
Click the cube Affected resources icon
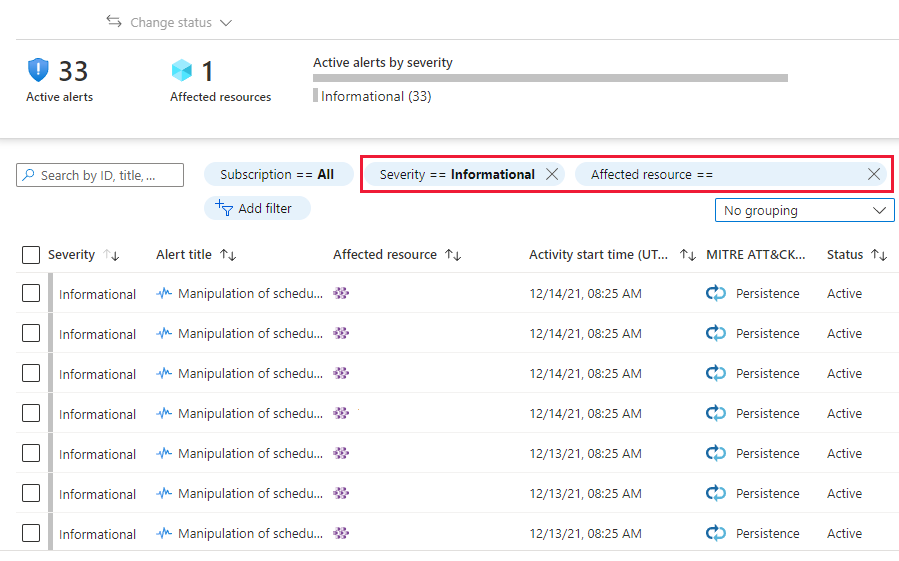(182, 71)
